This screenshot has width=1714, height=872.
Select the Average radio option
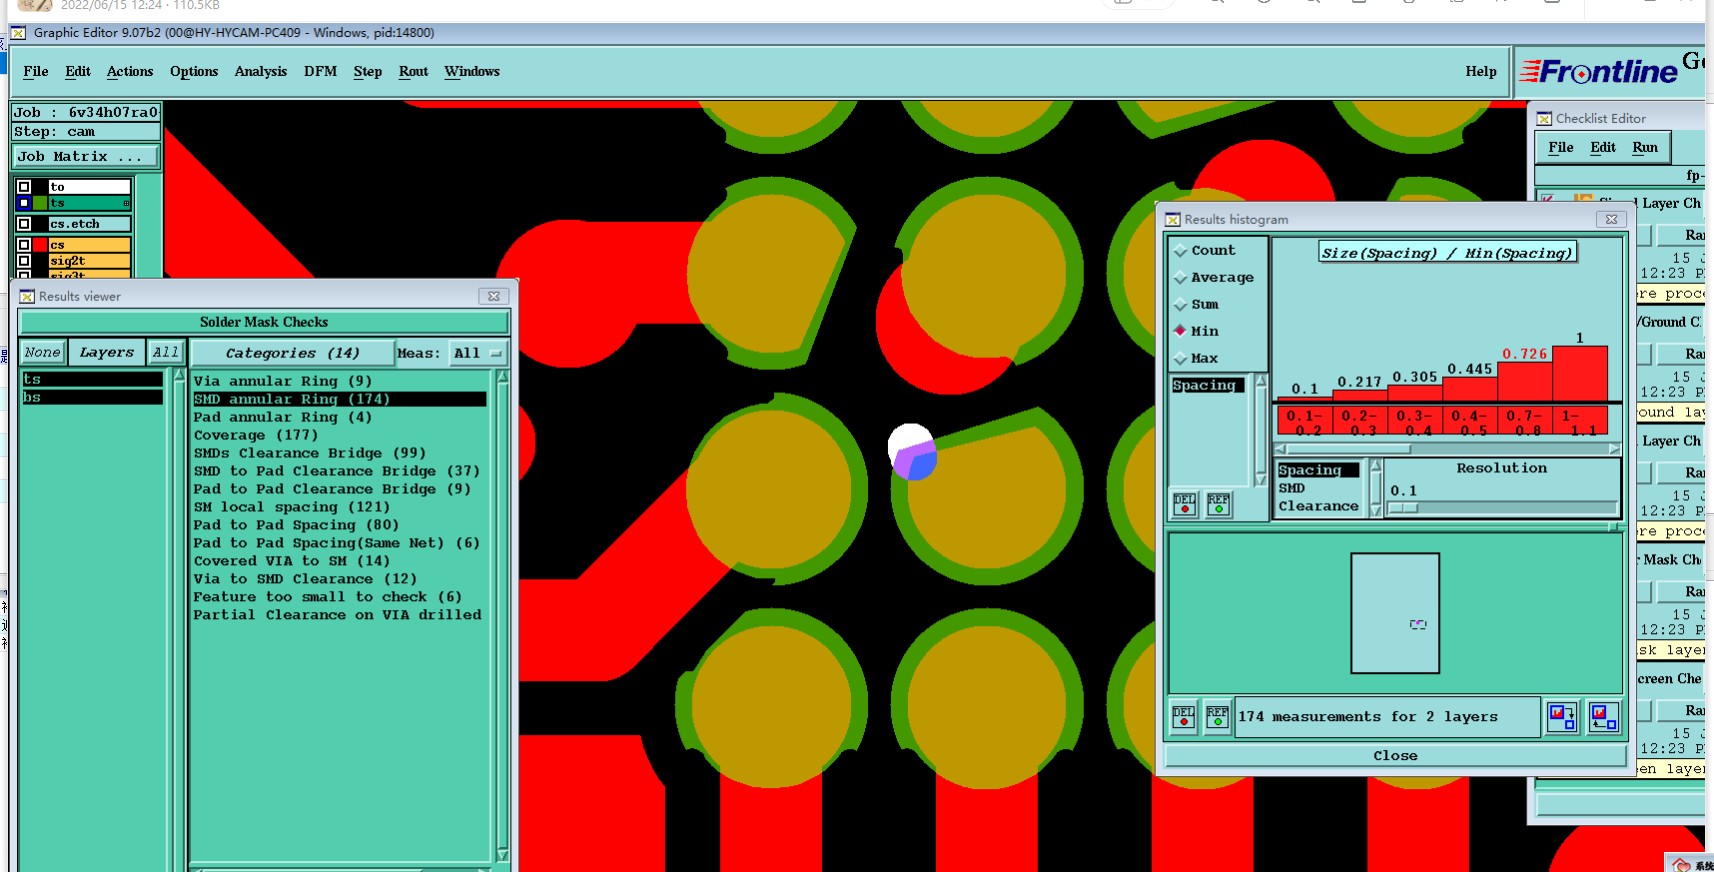point(1181,278)
